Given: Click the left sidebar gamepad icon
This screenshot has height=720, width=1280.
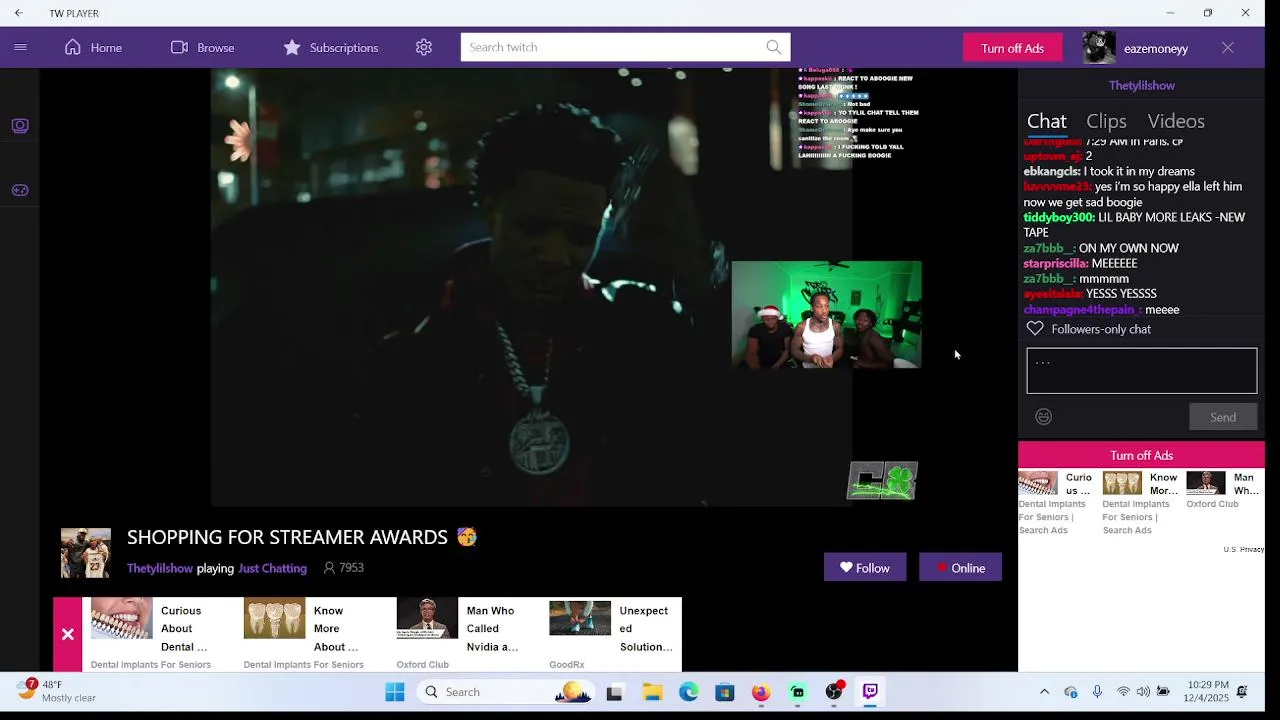Looking at the screenshot, I should [x=20, y=190].
